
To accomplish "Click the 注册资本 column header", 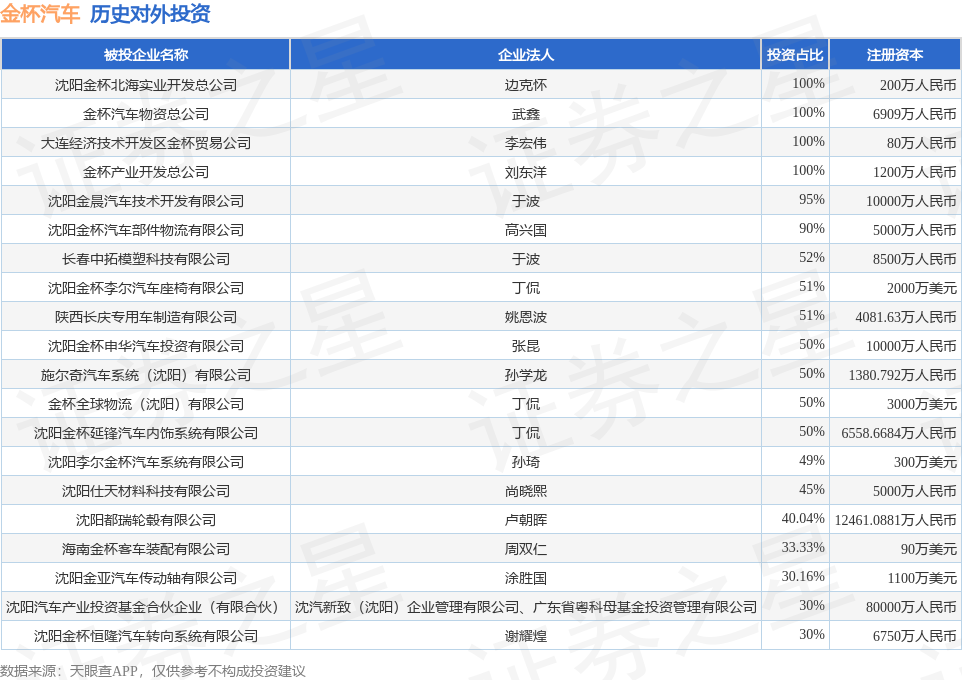I will pyautogui.click(x=895, y=55).
